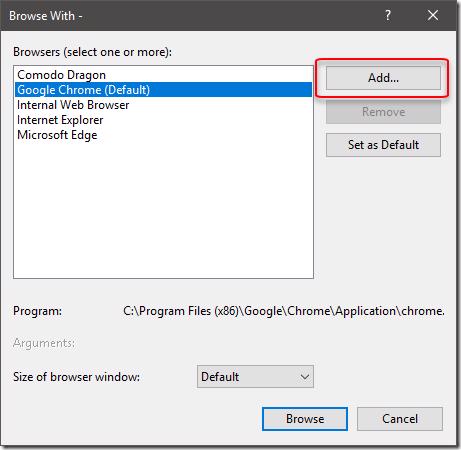Select Google Chrome (Default) entry

click(x=163, y=90)
